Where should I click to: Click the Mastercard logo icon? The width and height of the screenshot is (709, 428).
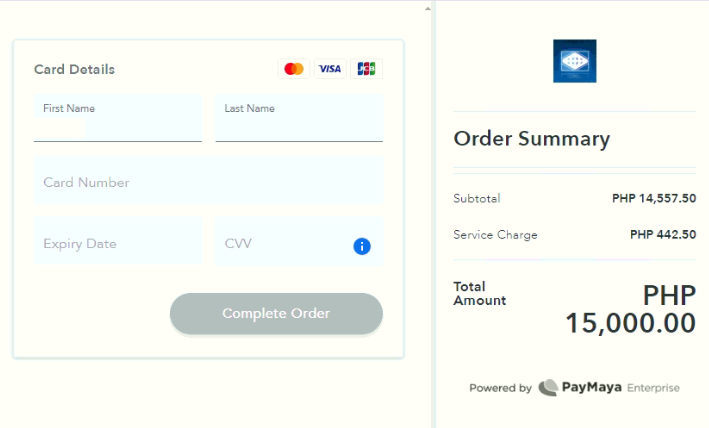pyautogui.click(x=294, y=69)
